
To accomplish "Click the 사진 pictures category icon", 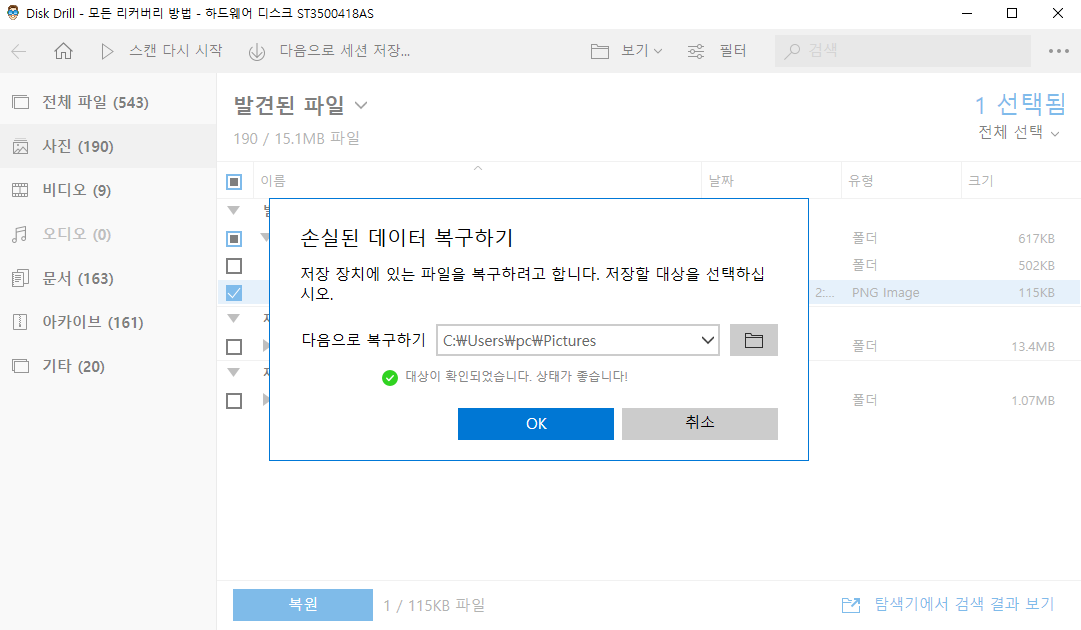I will (21, 147).
